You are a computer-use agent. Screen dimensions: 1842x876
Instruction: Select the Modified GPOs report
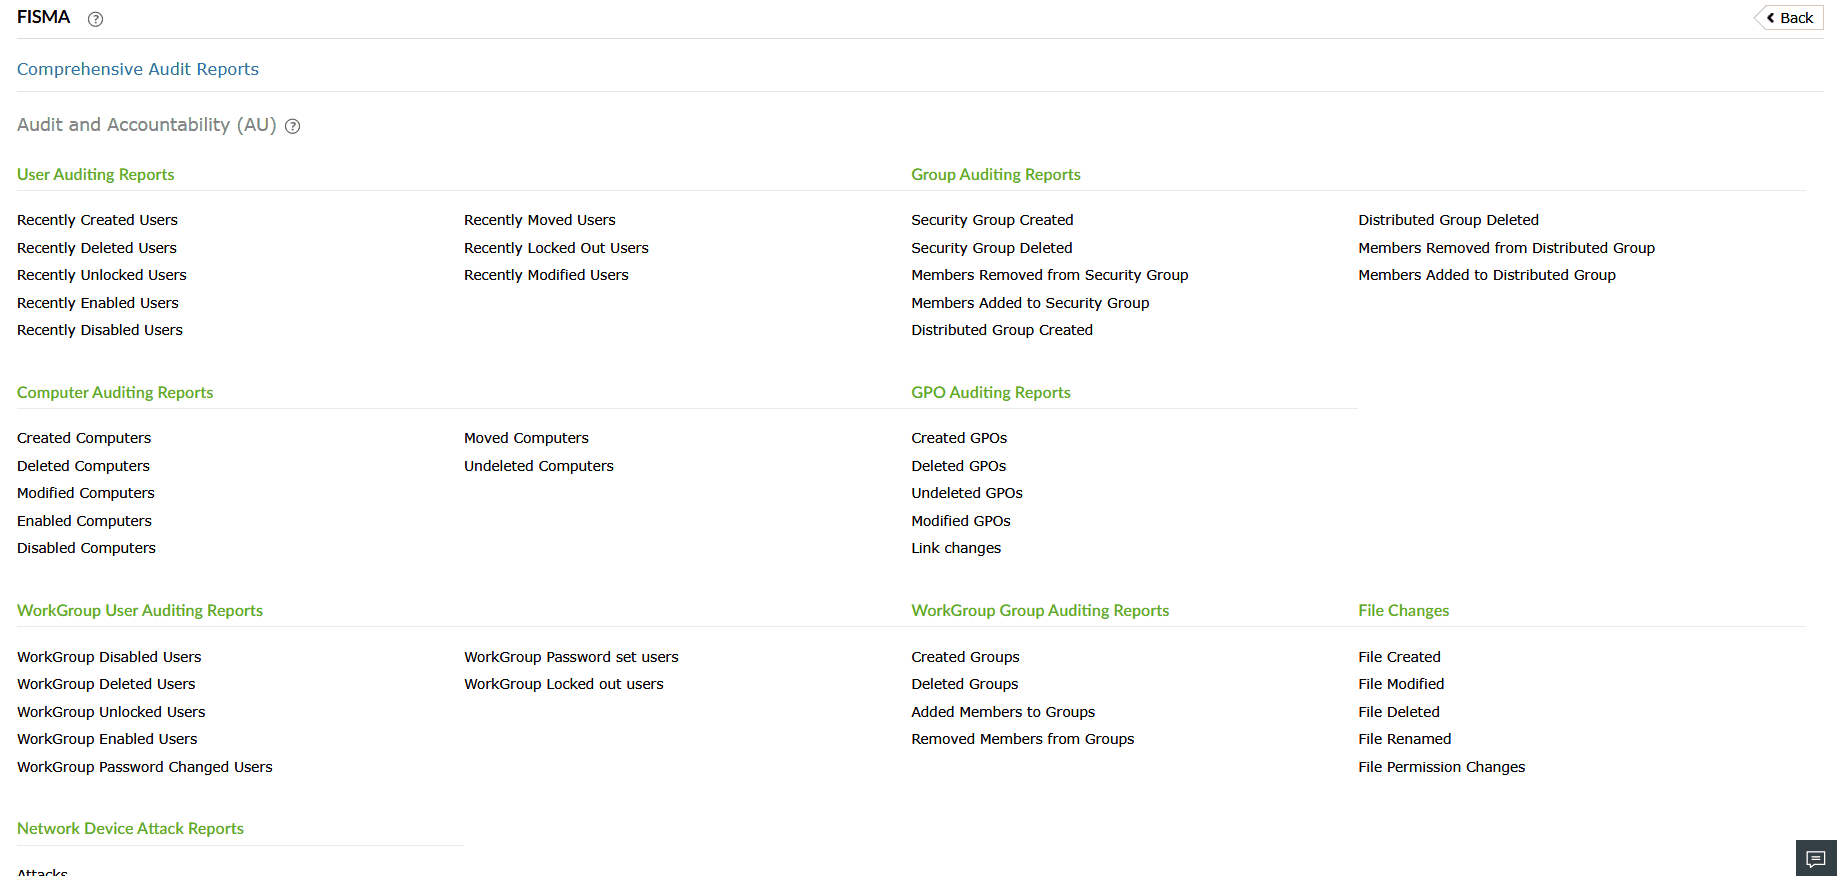click(961, 520)
